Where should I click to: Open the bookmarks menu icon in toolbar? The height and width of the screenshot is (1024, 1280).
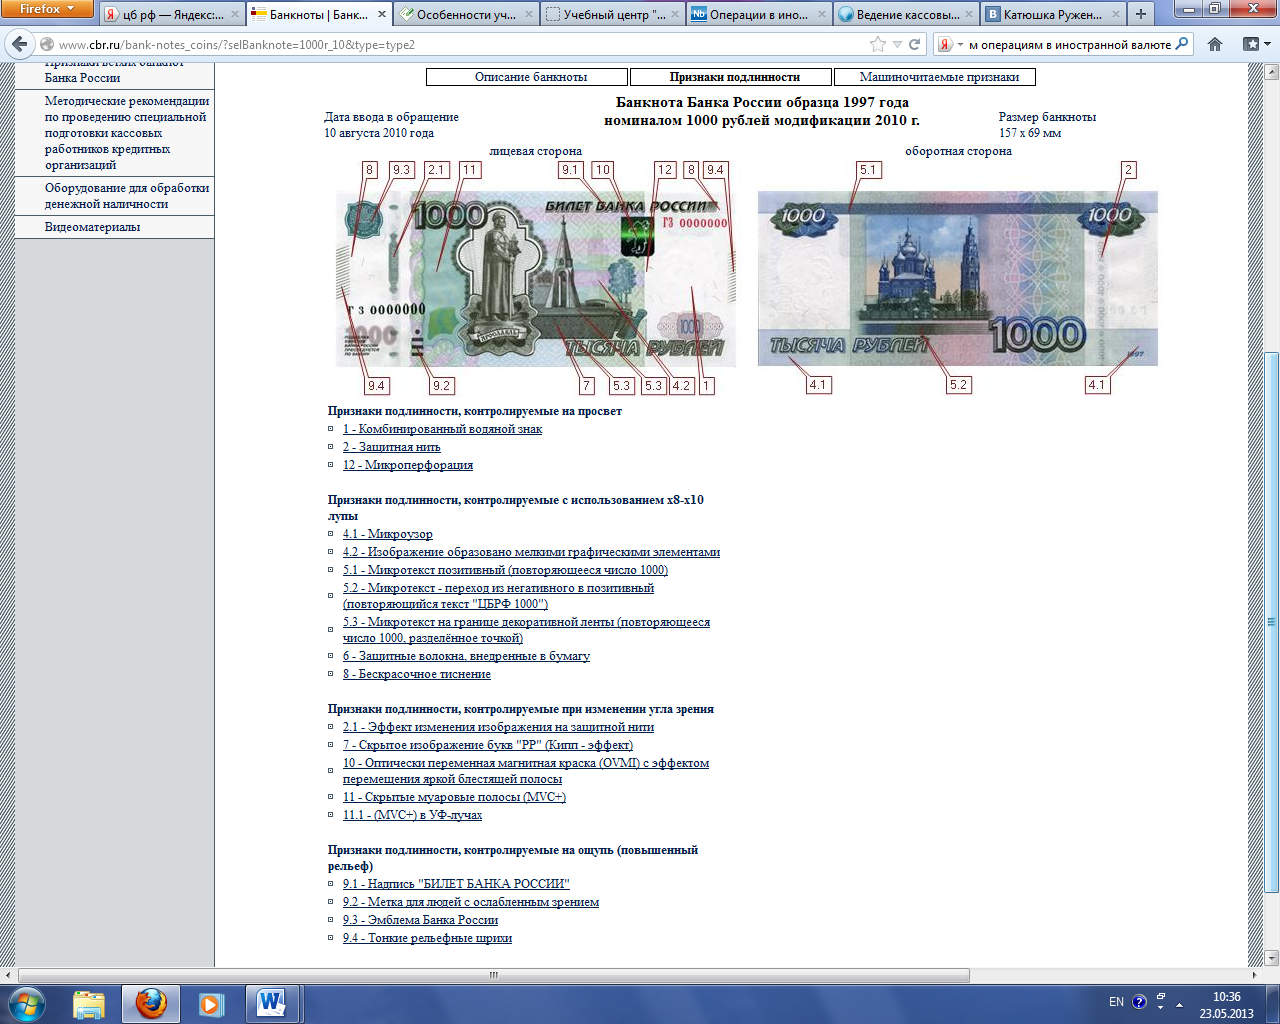(1255, 44)
